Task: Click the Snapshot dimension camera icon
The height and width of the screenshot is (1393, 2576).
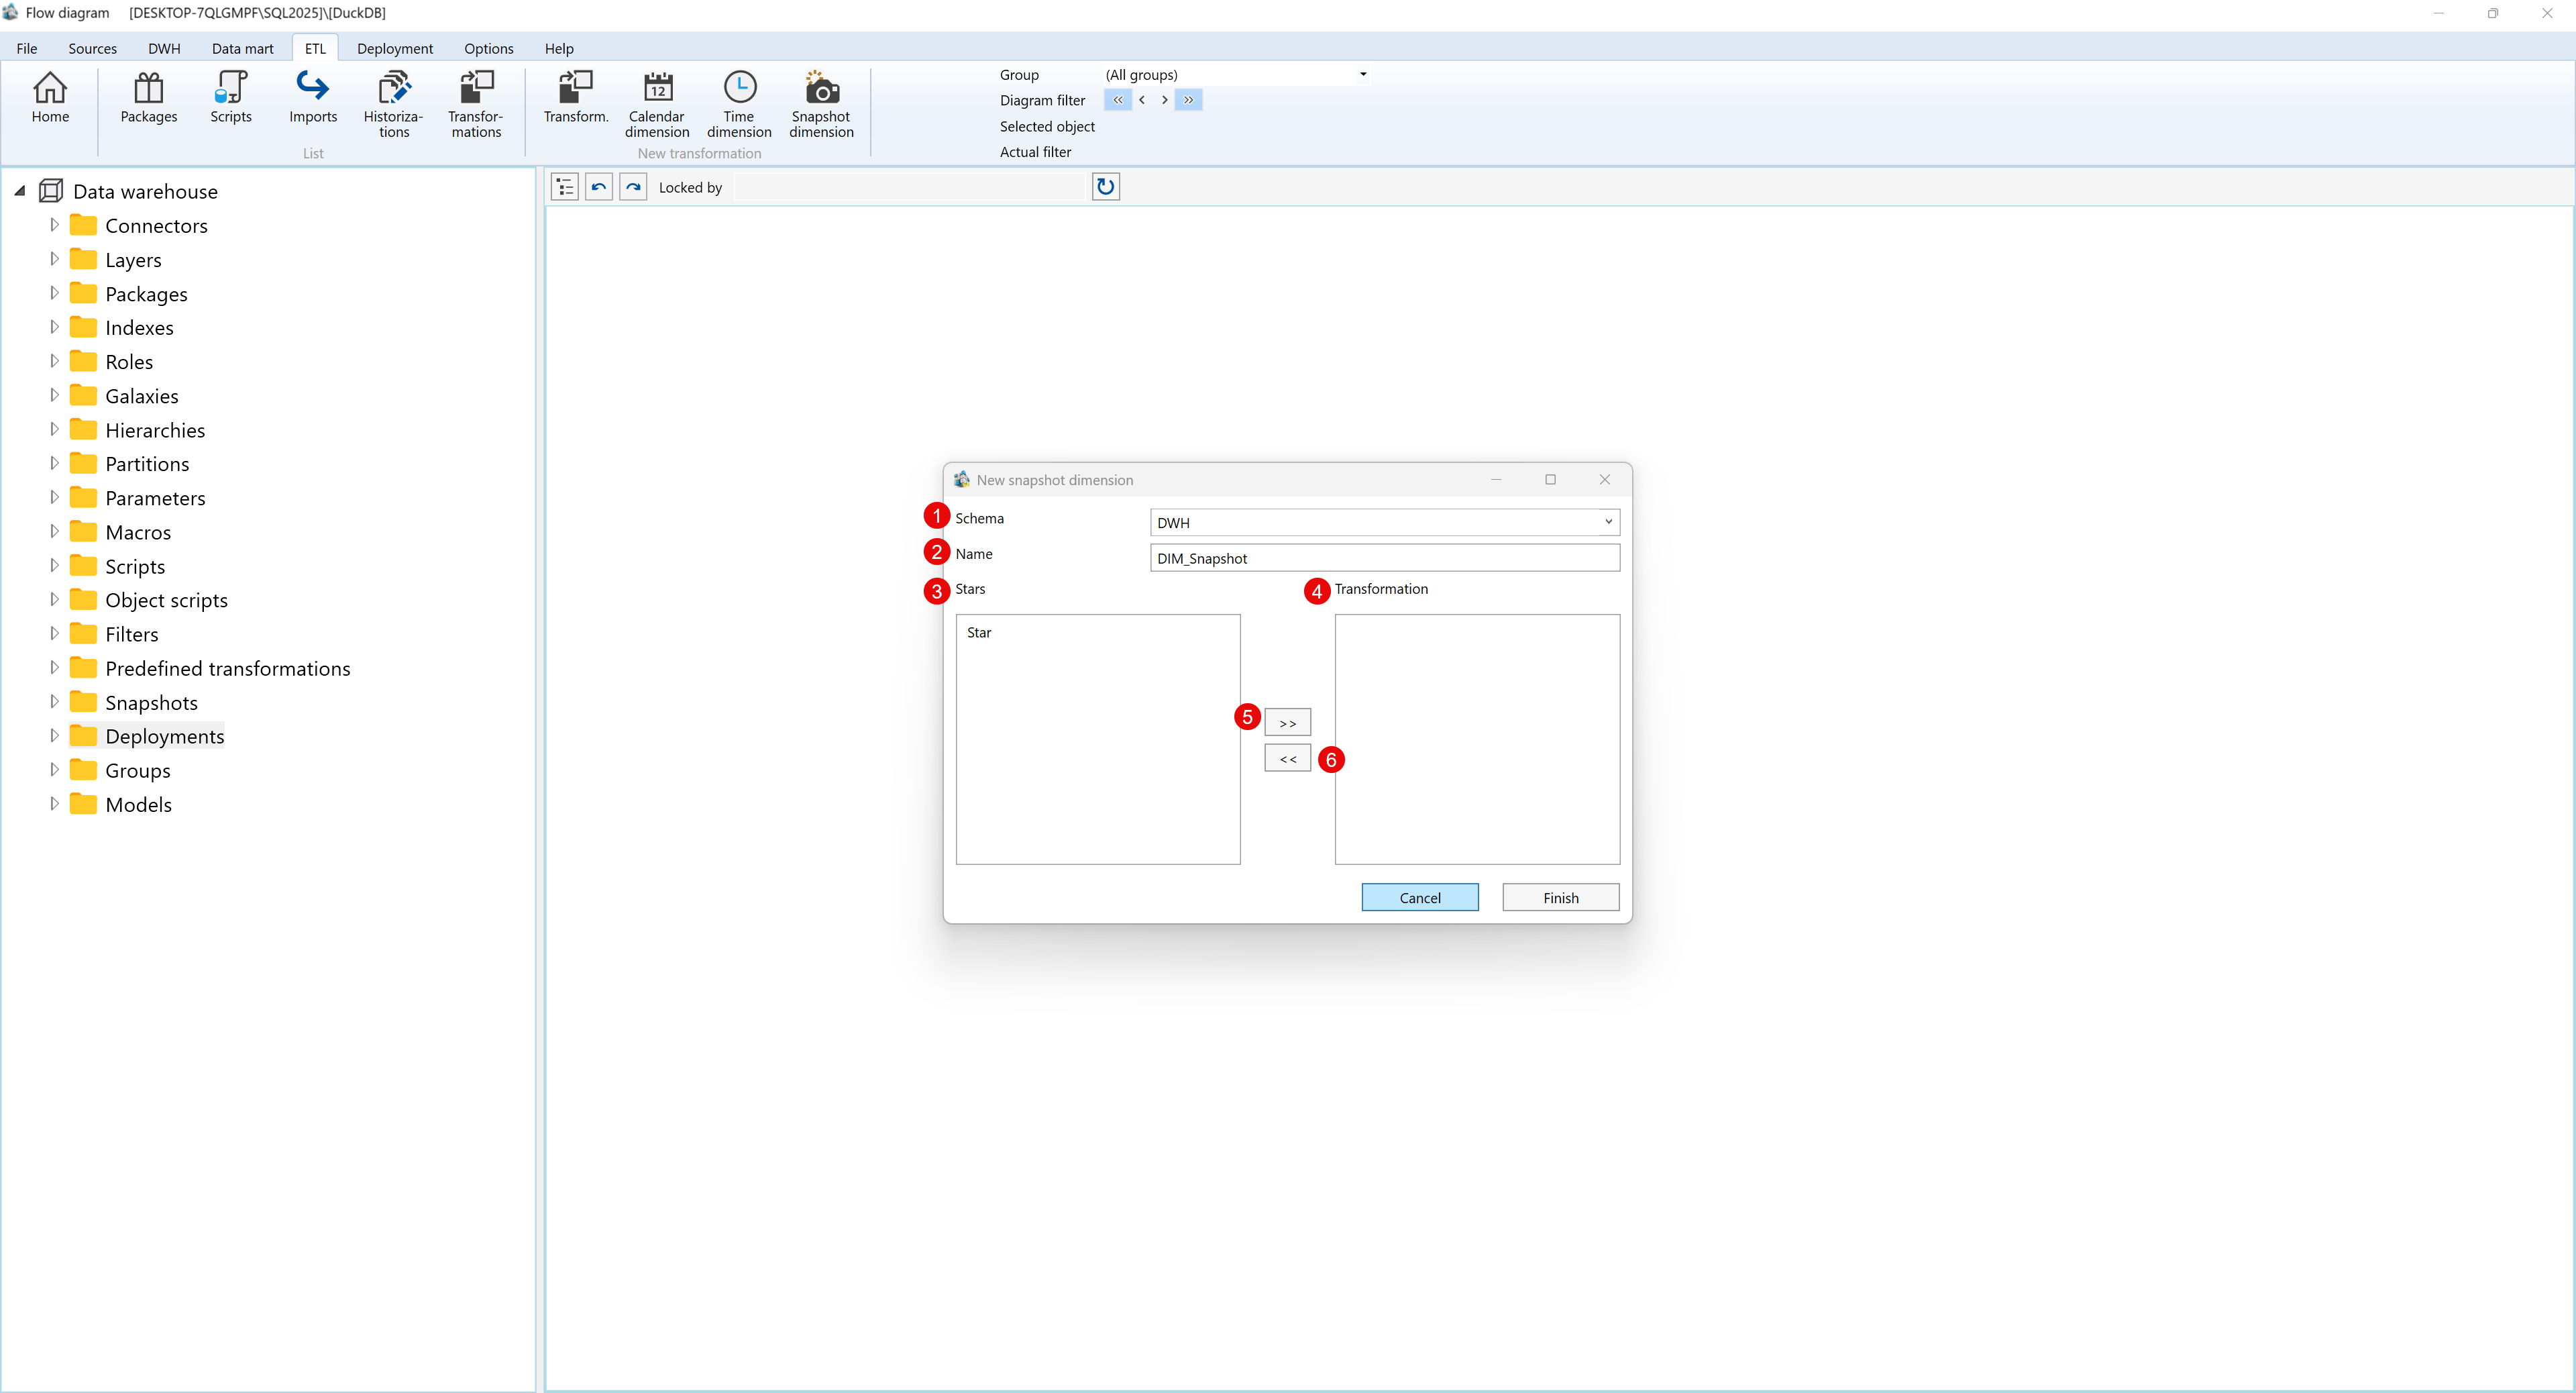Action: [821, 89]
